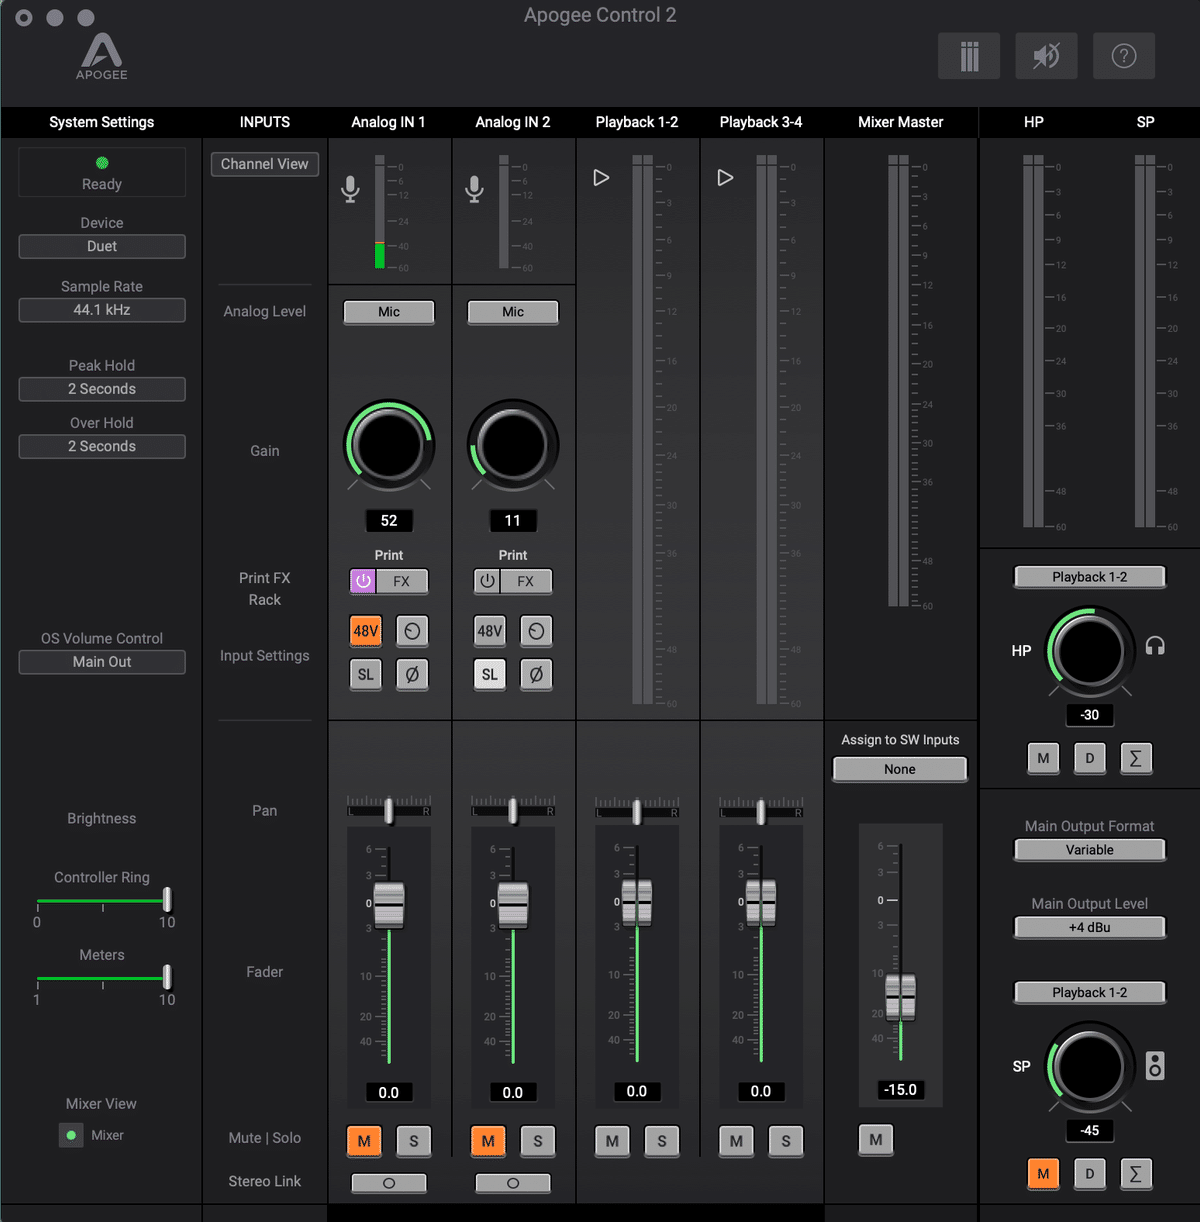This screenshot has height=1222, width=1200.
Task: Unmute the SP output
Action: point(1043,1174)
